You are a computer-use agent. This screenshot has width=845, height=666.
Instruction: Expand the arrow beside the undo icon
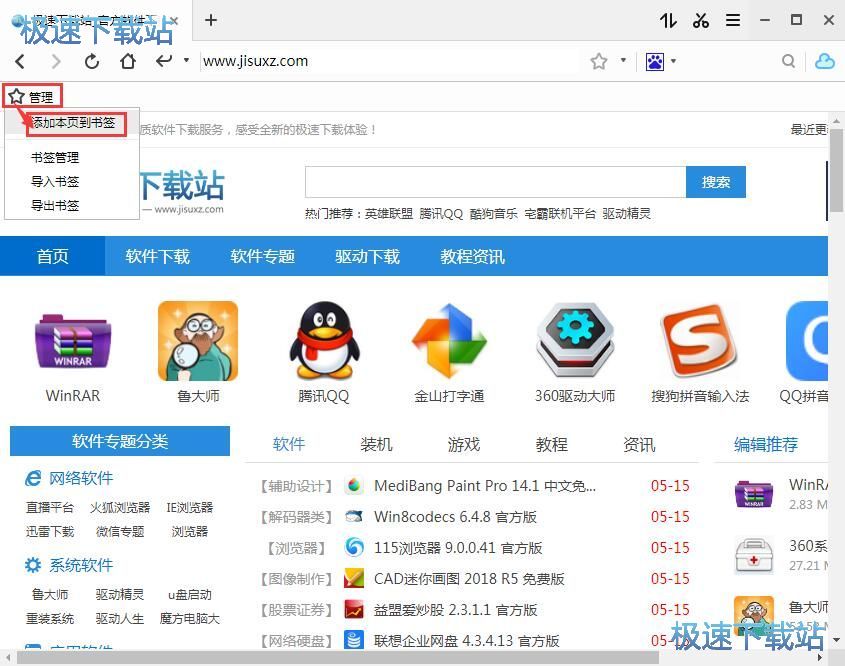tap(186, 60)
